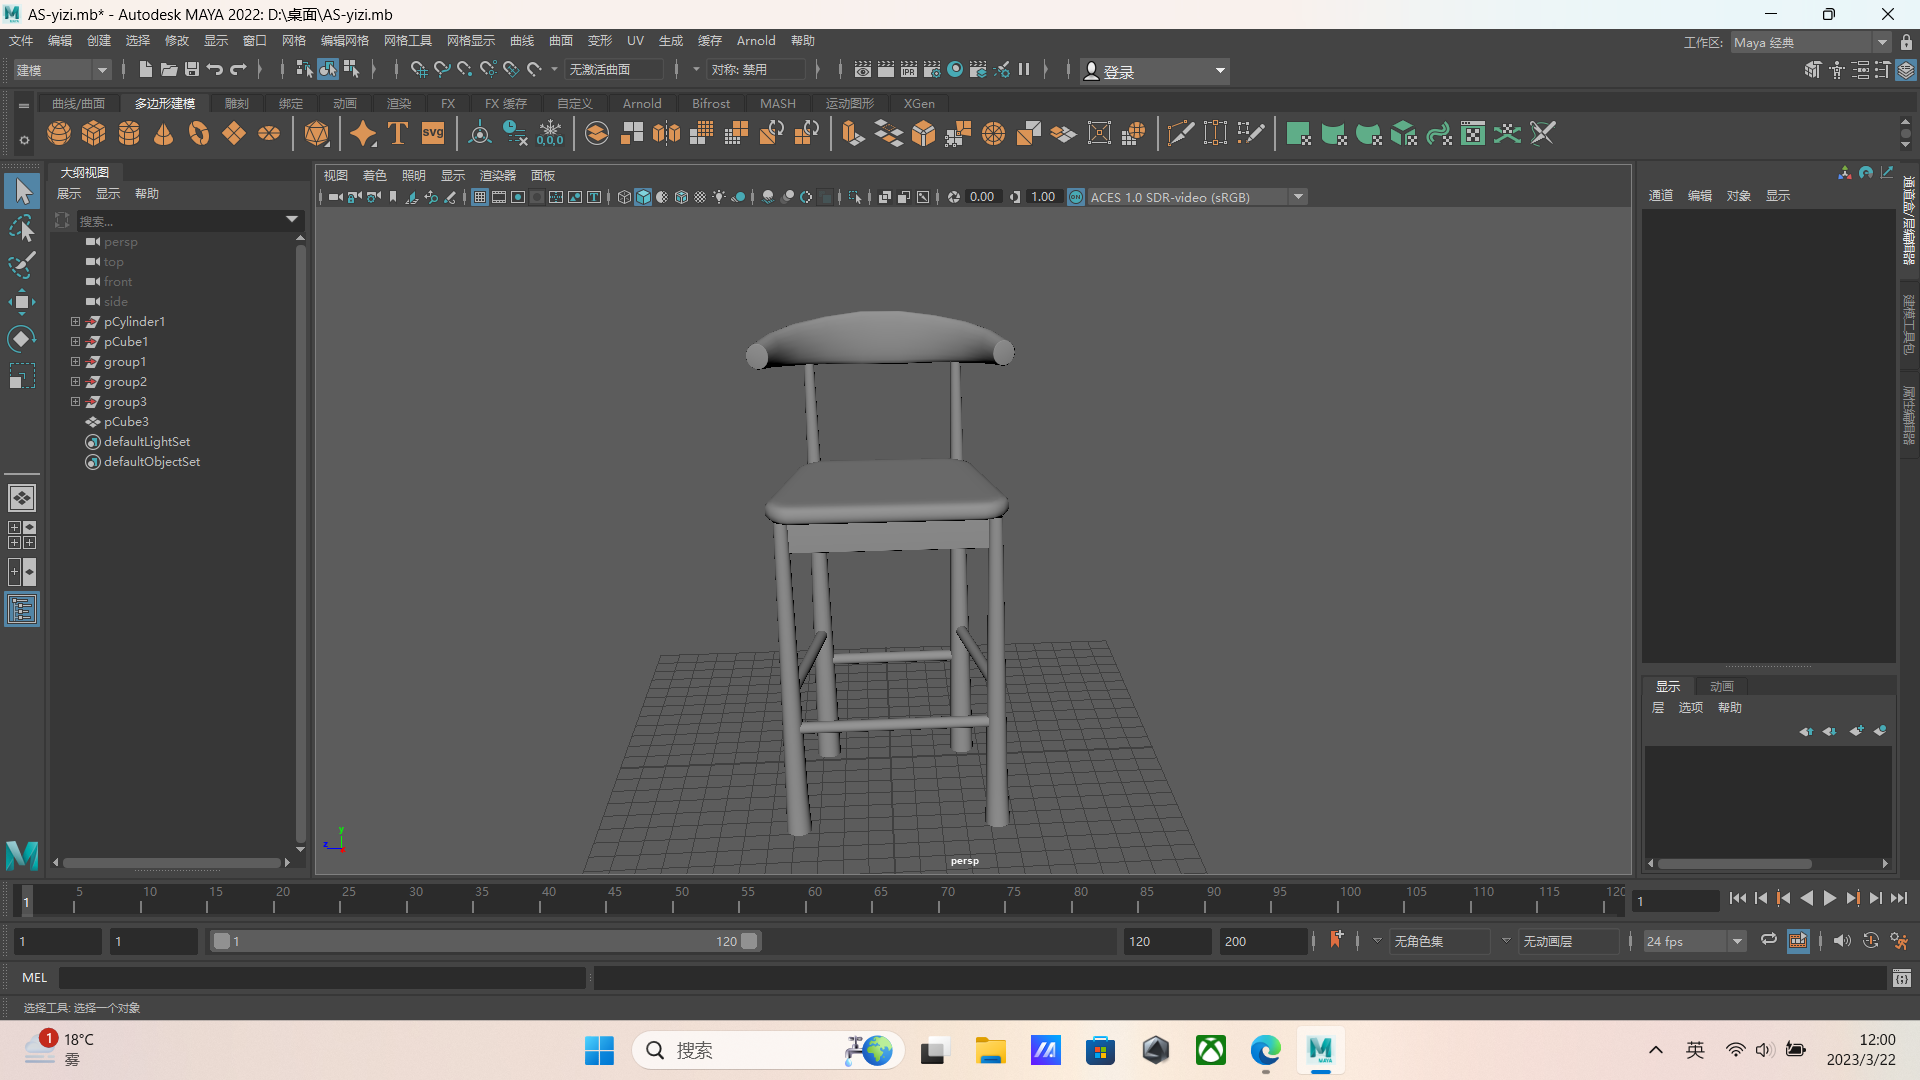Open the 24 fps playback speed dropdown
This screenshot has height=1080, width=1920.
(1737, 941)
